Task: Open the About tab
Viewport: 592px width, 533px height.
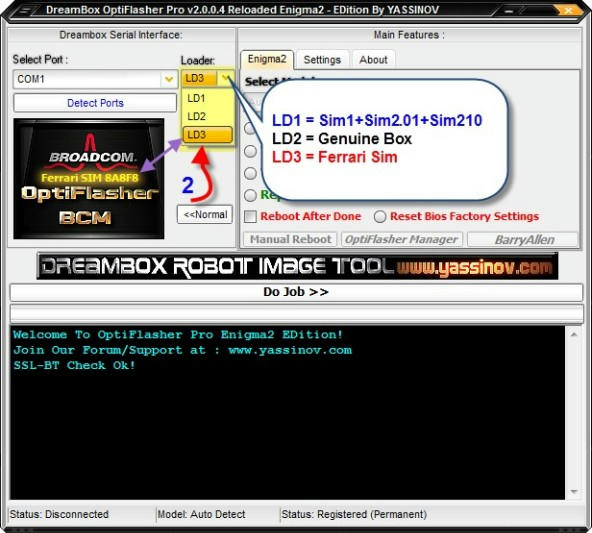Action: (x=373, y=60)
